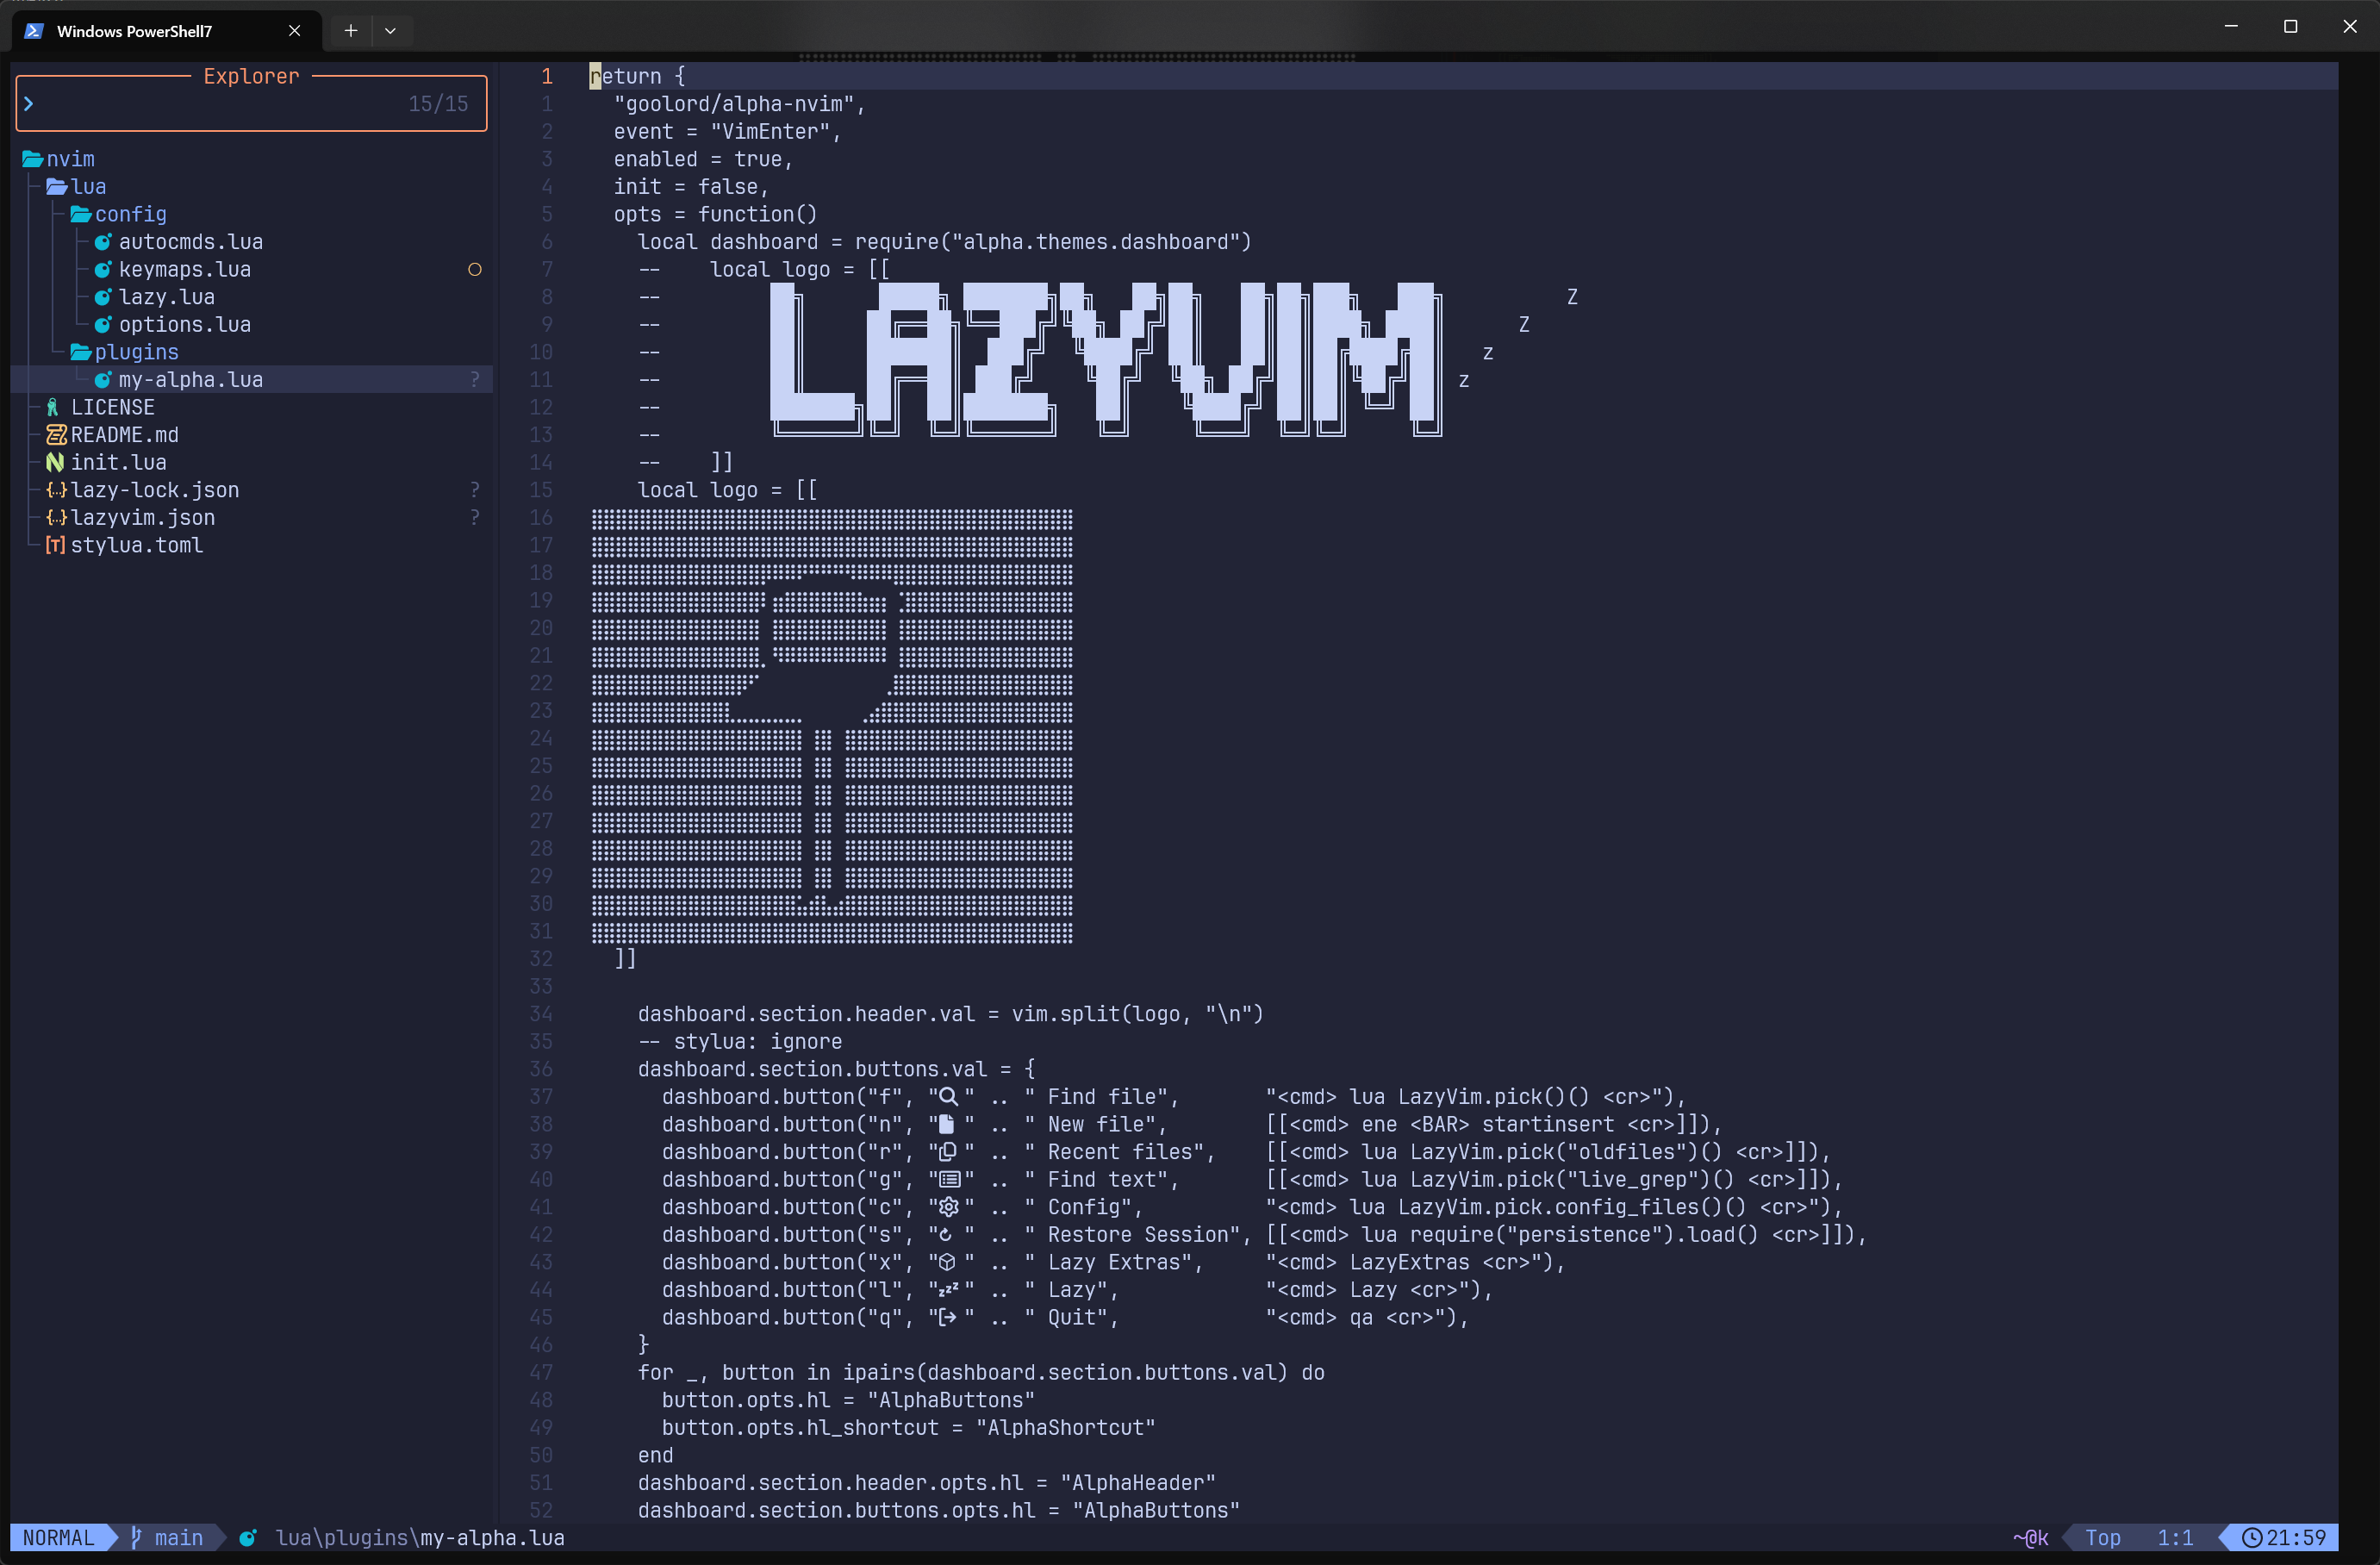
Task: Open the new-tab profile dropdown chevron
Action: (390, 31)
